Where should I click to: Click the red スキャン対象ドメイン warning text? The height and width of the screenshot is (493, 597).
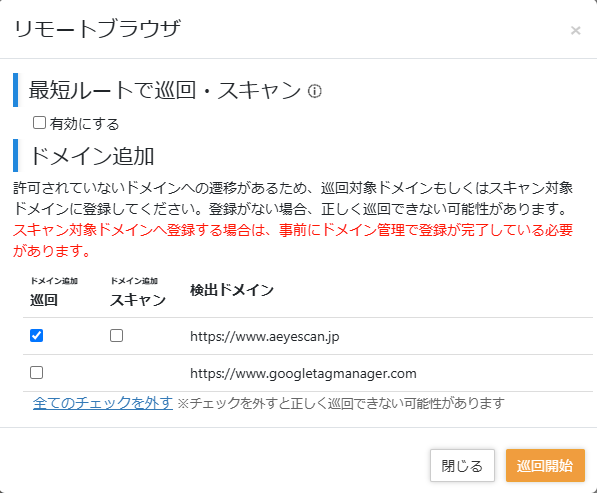(x=293, y=241)
